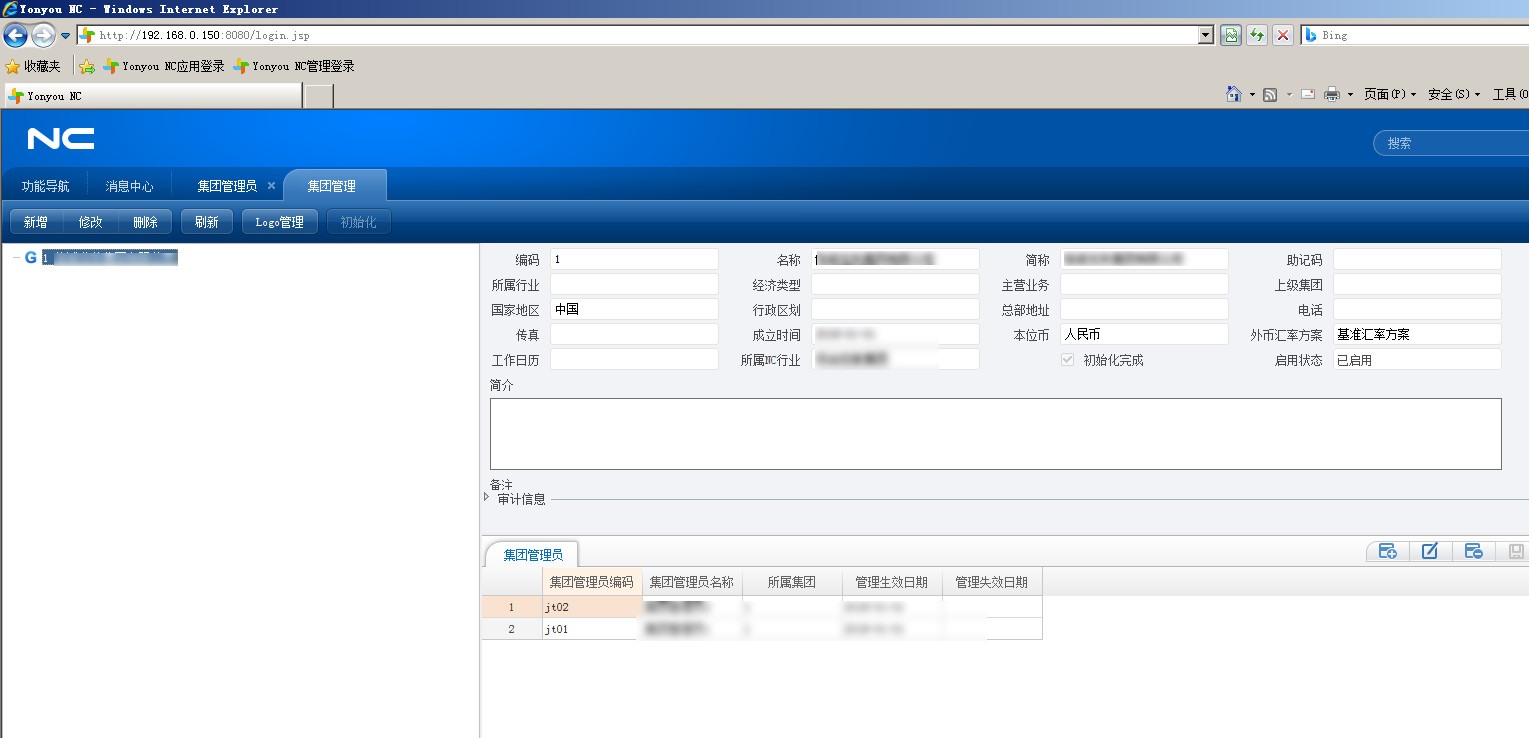Switch to the 消息中心 tab
1529x738 pixels.
point(130,186)
